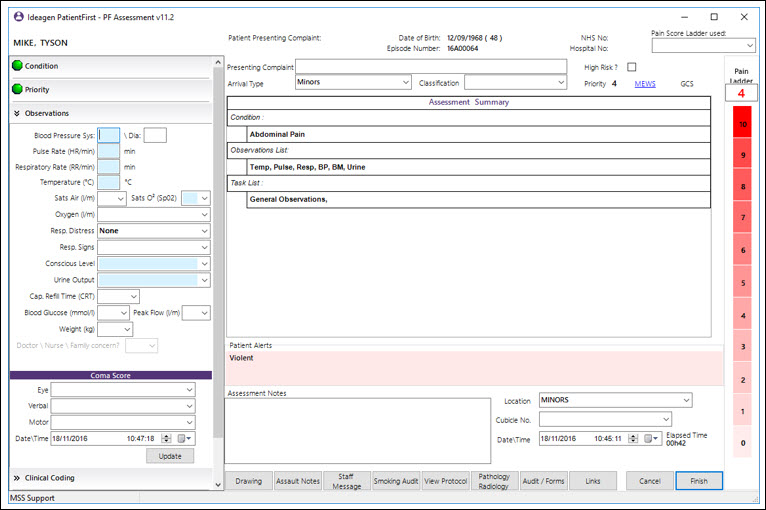Click the General Observations task row

[478, 199]
